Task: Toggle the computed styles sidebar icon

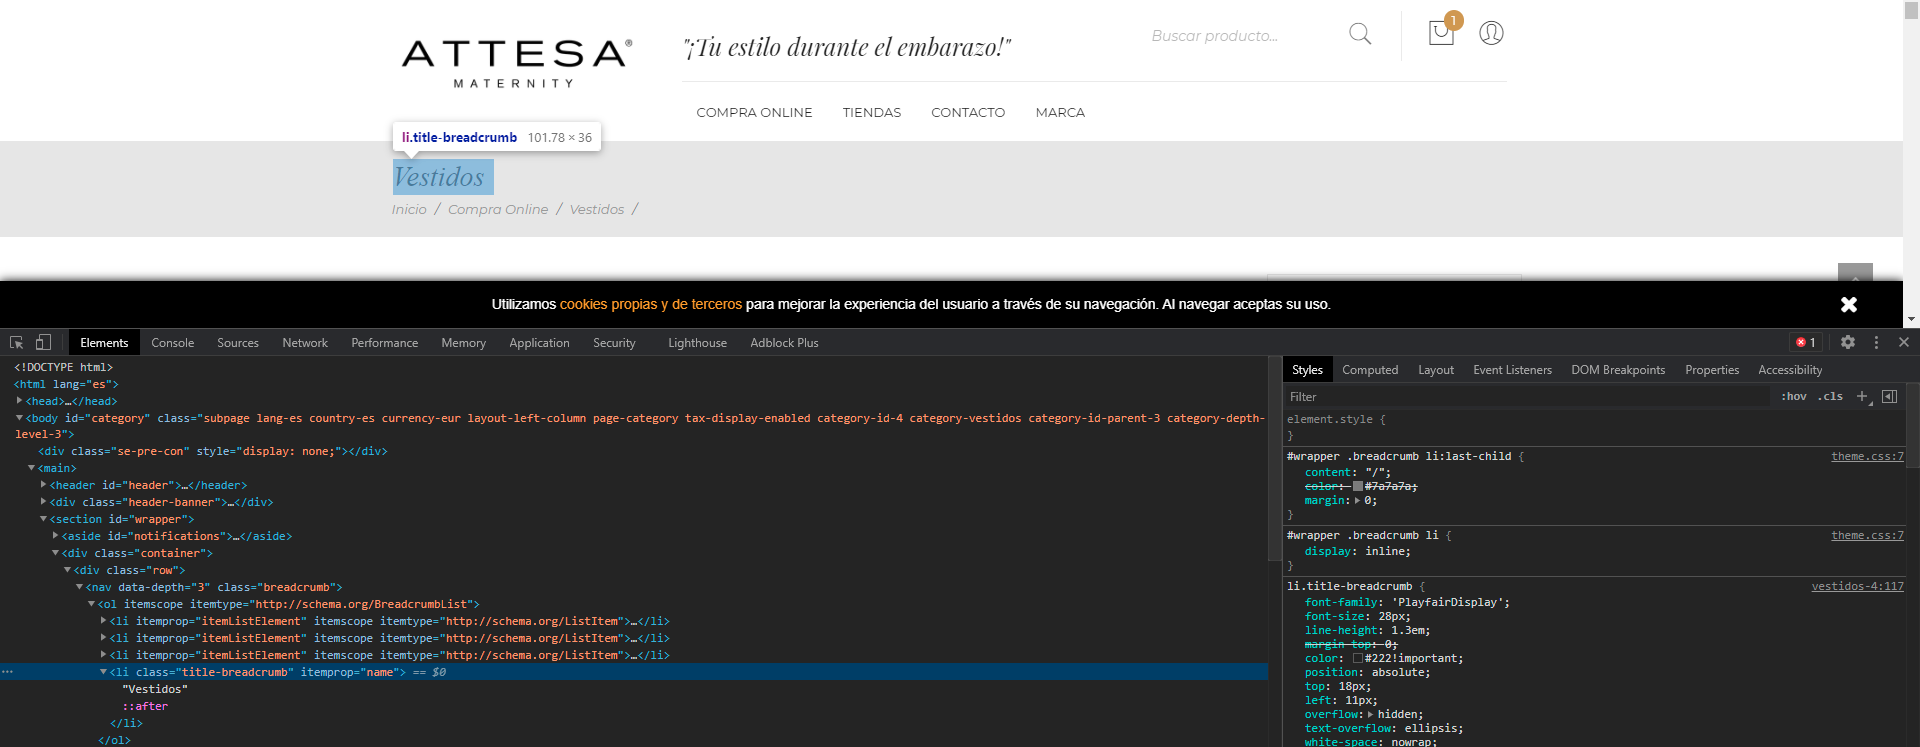Action: pyautogui.click(x=1889, y=396)
